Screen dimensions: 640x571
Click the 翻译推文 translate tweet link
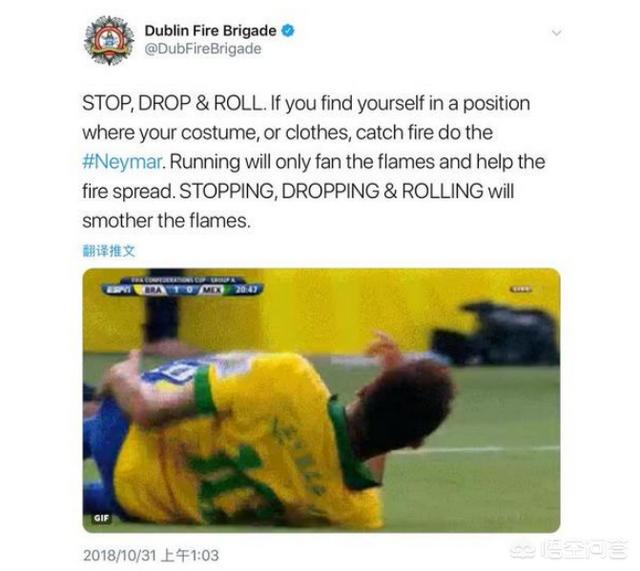click(x=109, y=251)
